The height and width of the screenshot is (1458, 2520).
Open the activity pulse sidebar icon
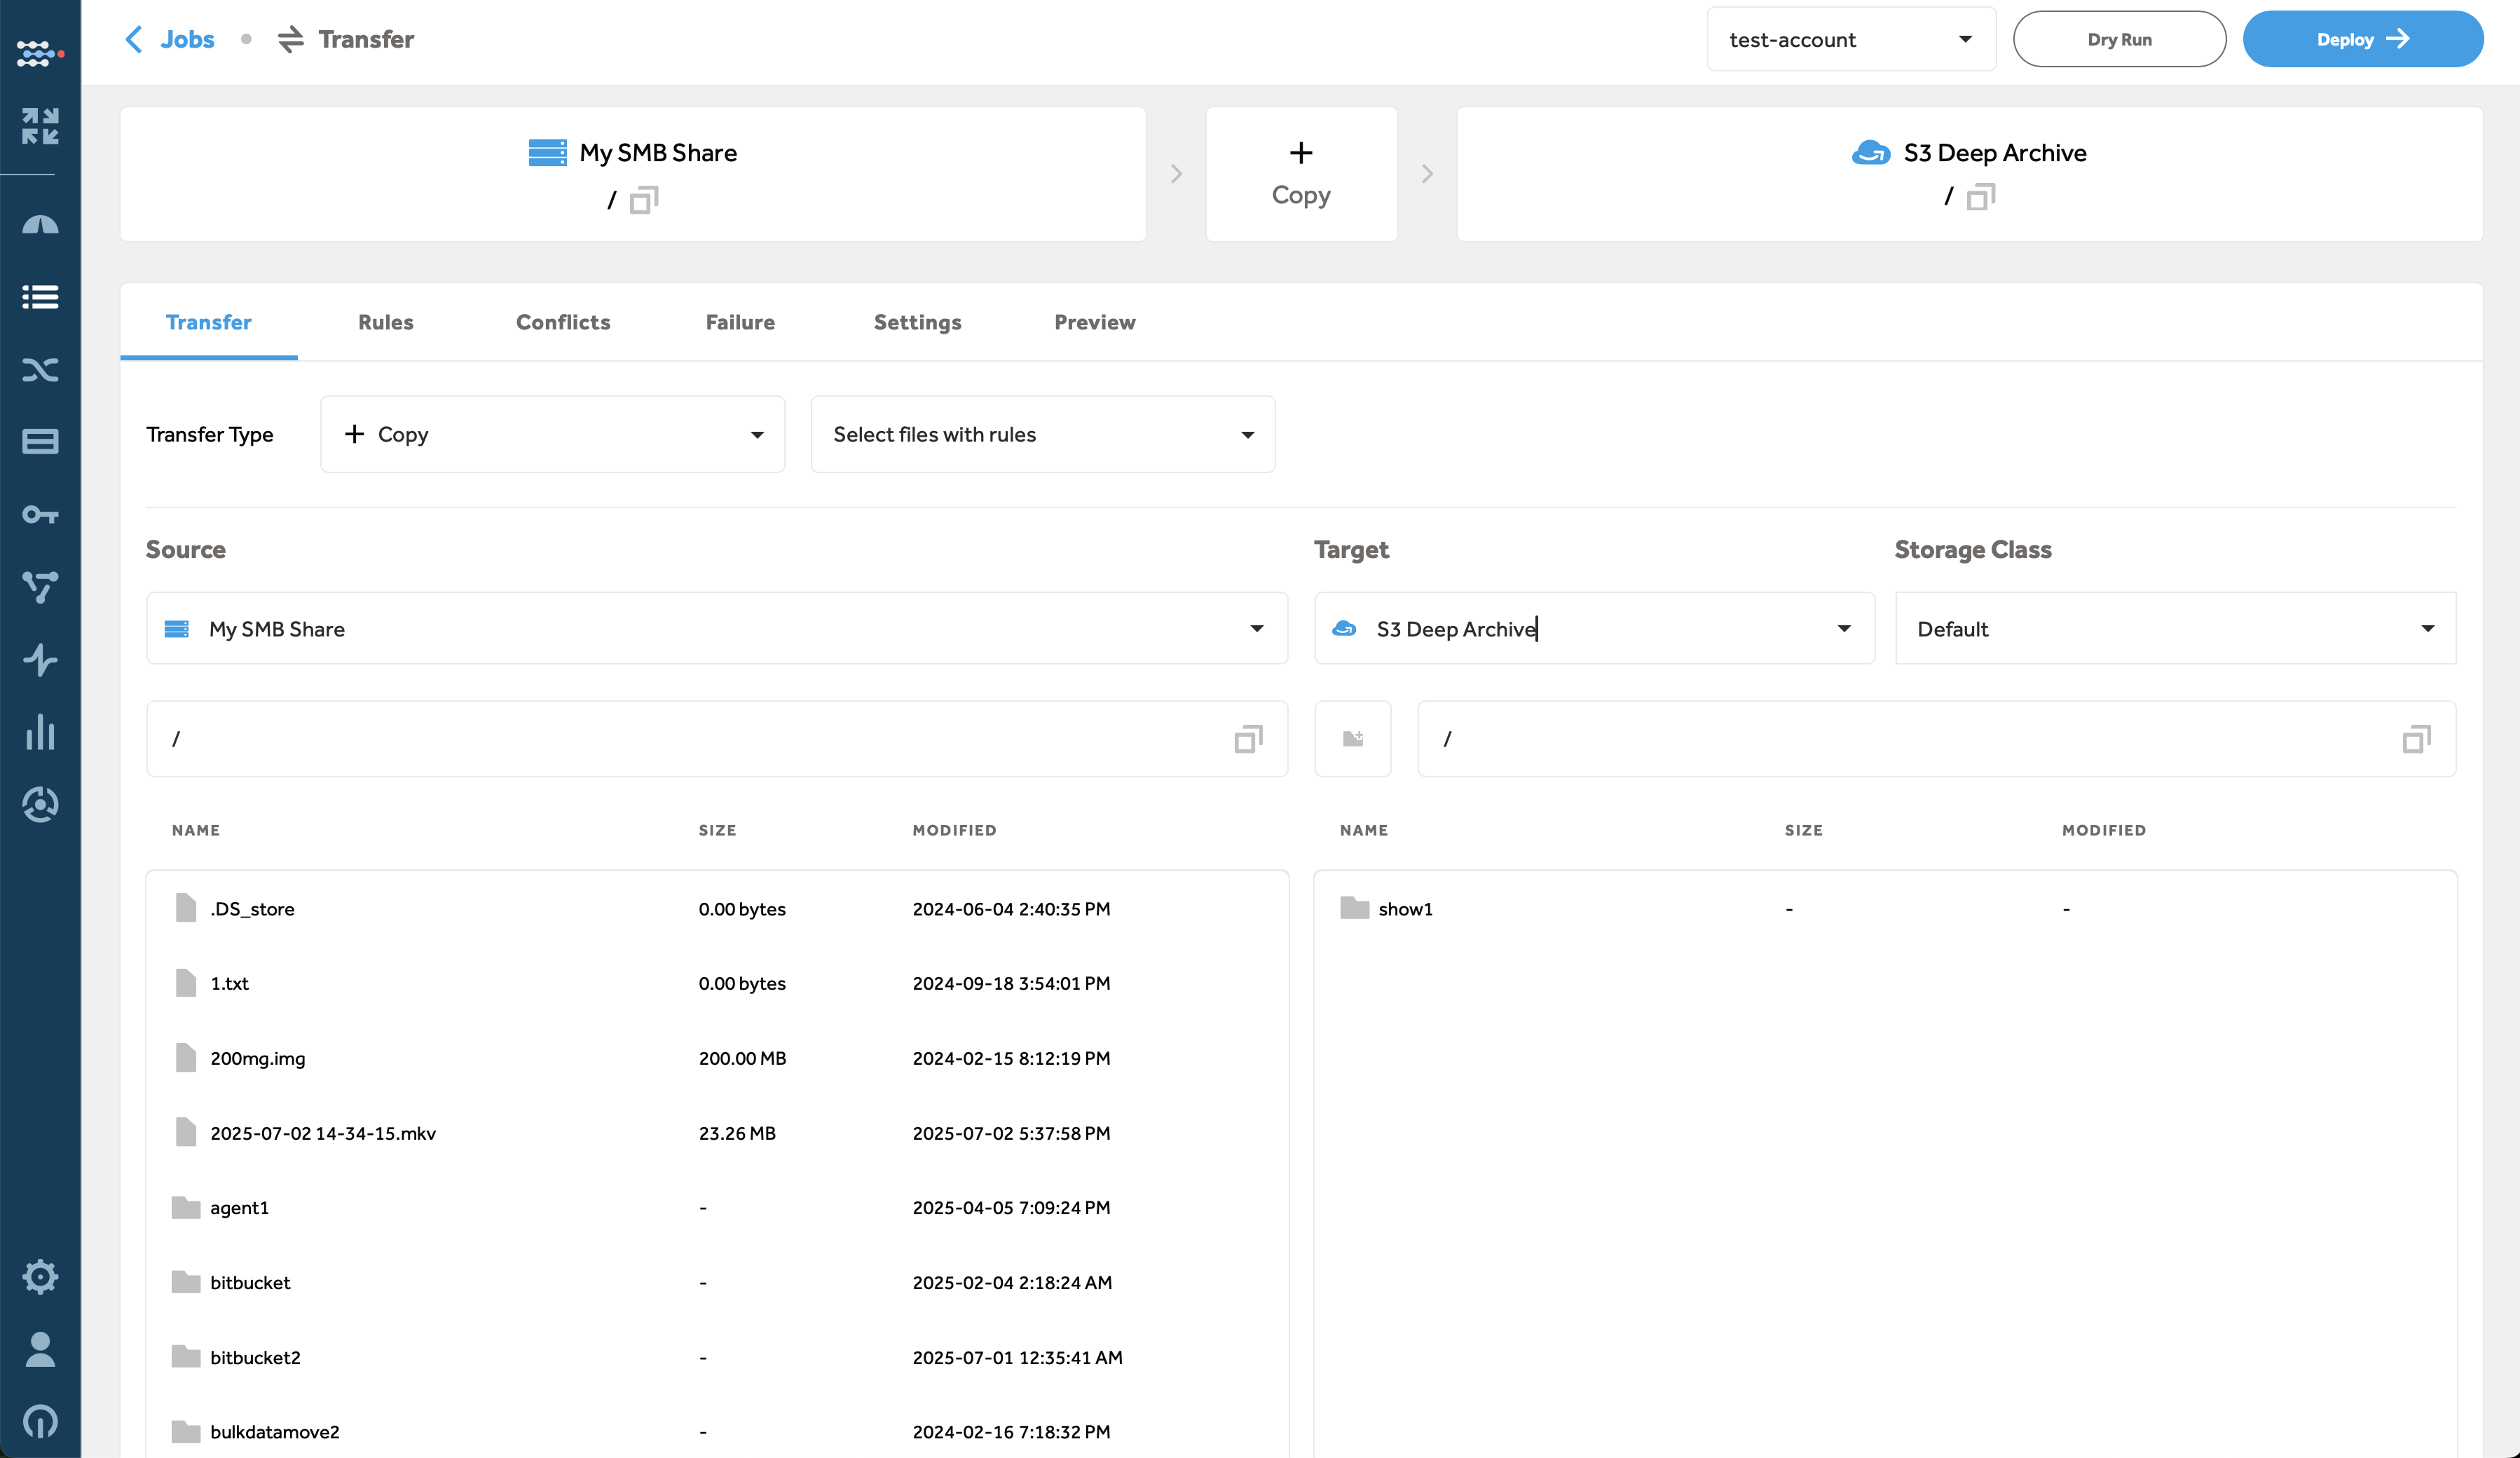tap(40, 660)
